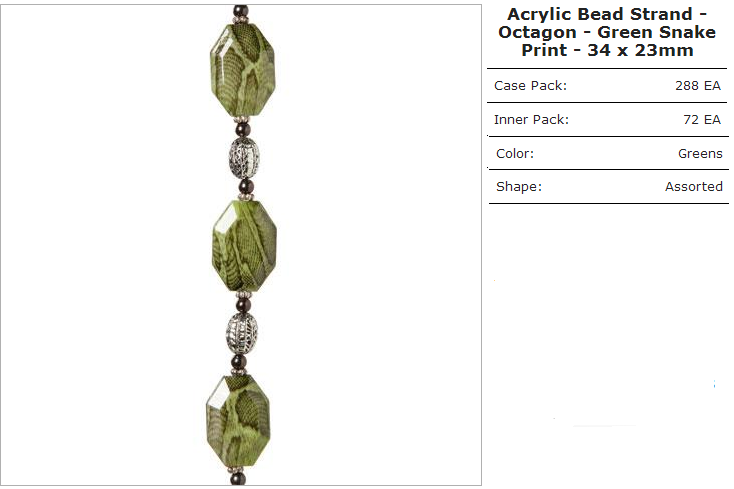Select the Color label
This screenshot has width=734, height=489.
click(514, 153)
